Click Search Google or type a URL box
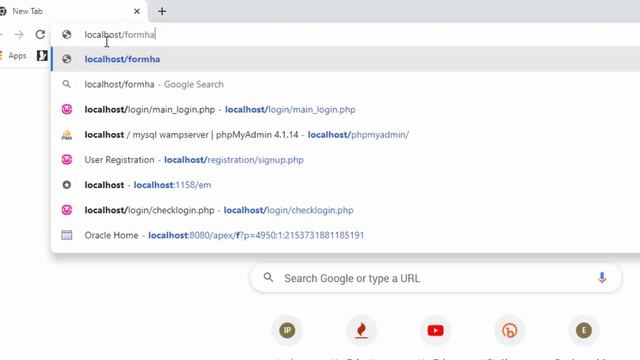Screen dimensions: 640x360 coord(436,278)
